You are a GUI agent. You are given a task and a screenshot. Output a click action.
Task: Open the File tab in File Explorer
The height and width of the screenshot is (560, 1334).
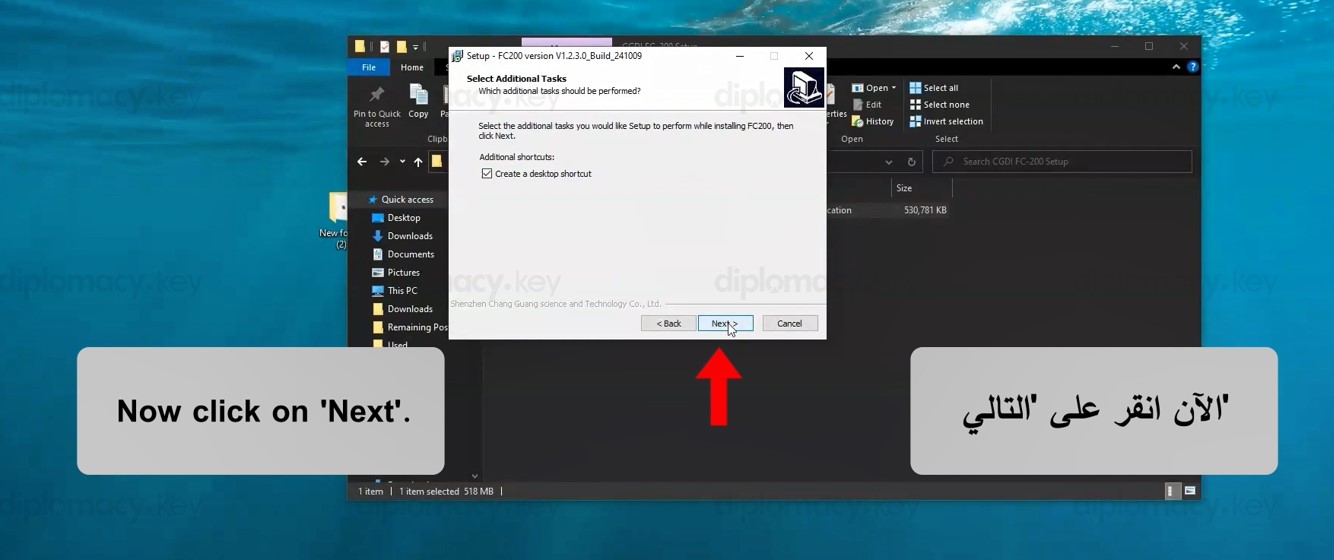[369, 67]
